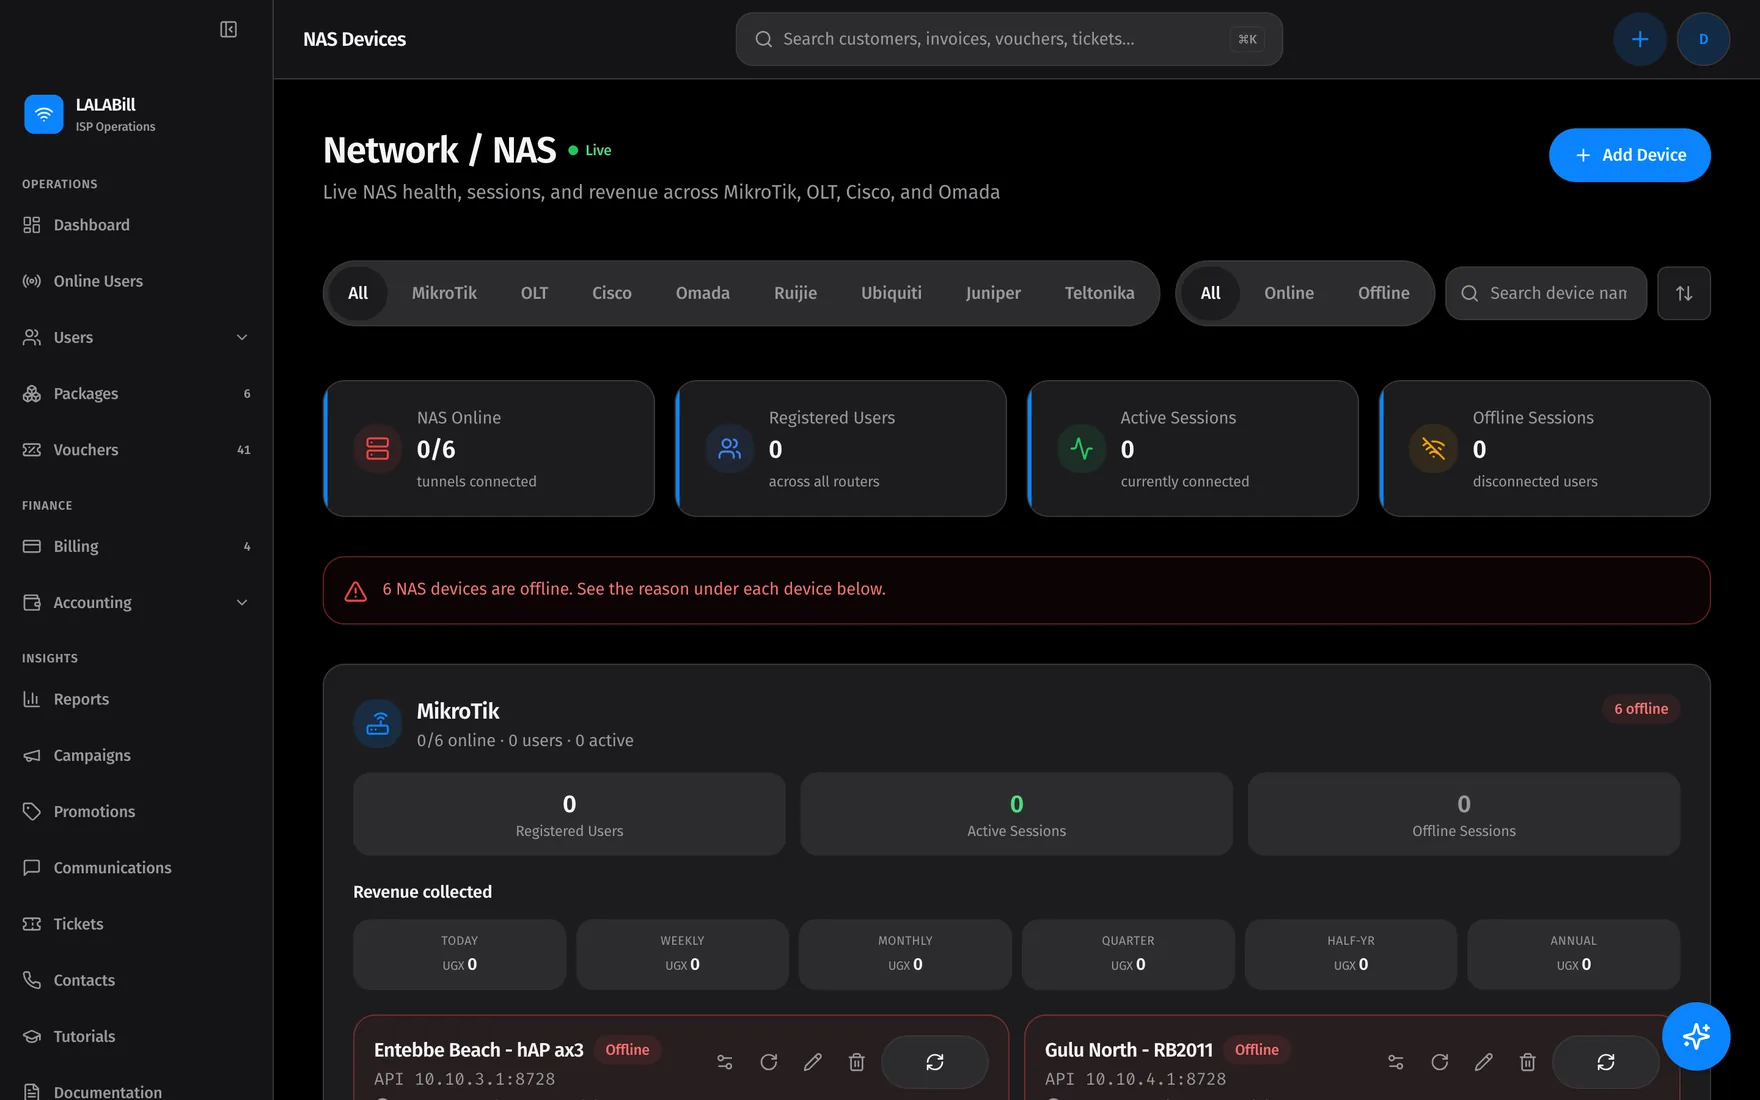Open Reports in the sidebar
The height and width of the screenshot is (1100, 1760).
136,699
